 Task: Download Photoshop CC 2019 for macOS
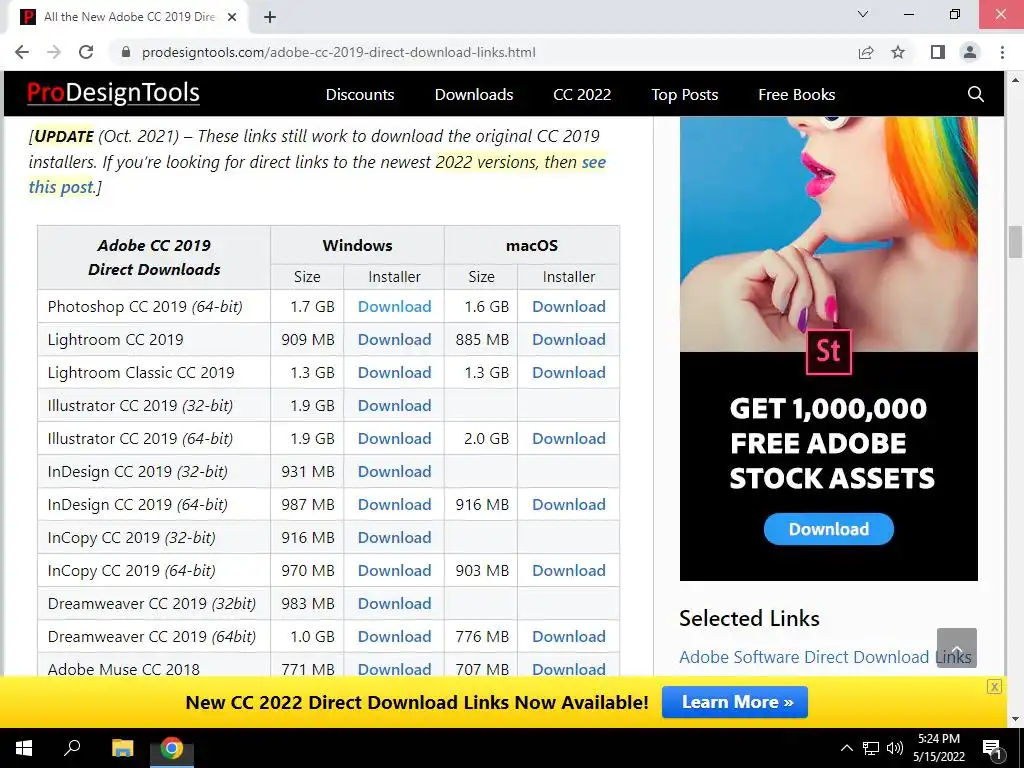(569, 306)
